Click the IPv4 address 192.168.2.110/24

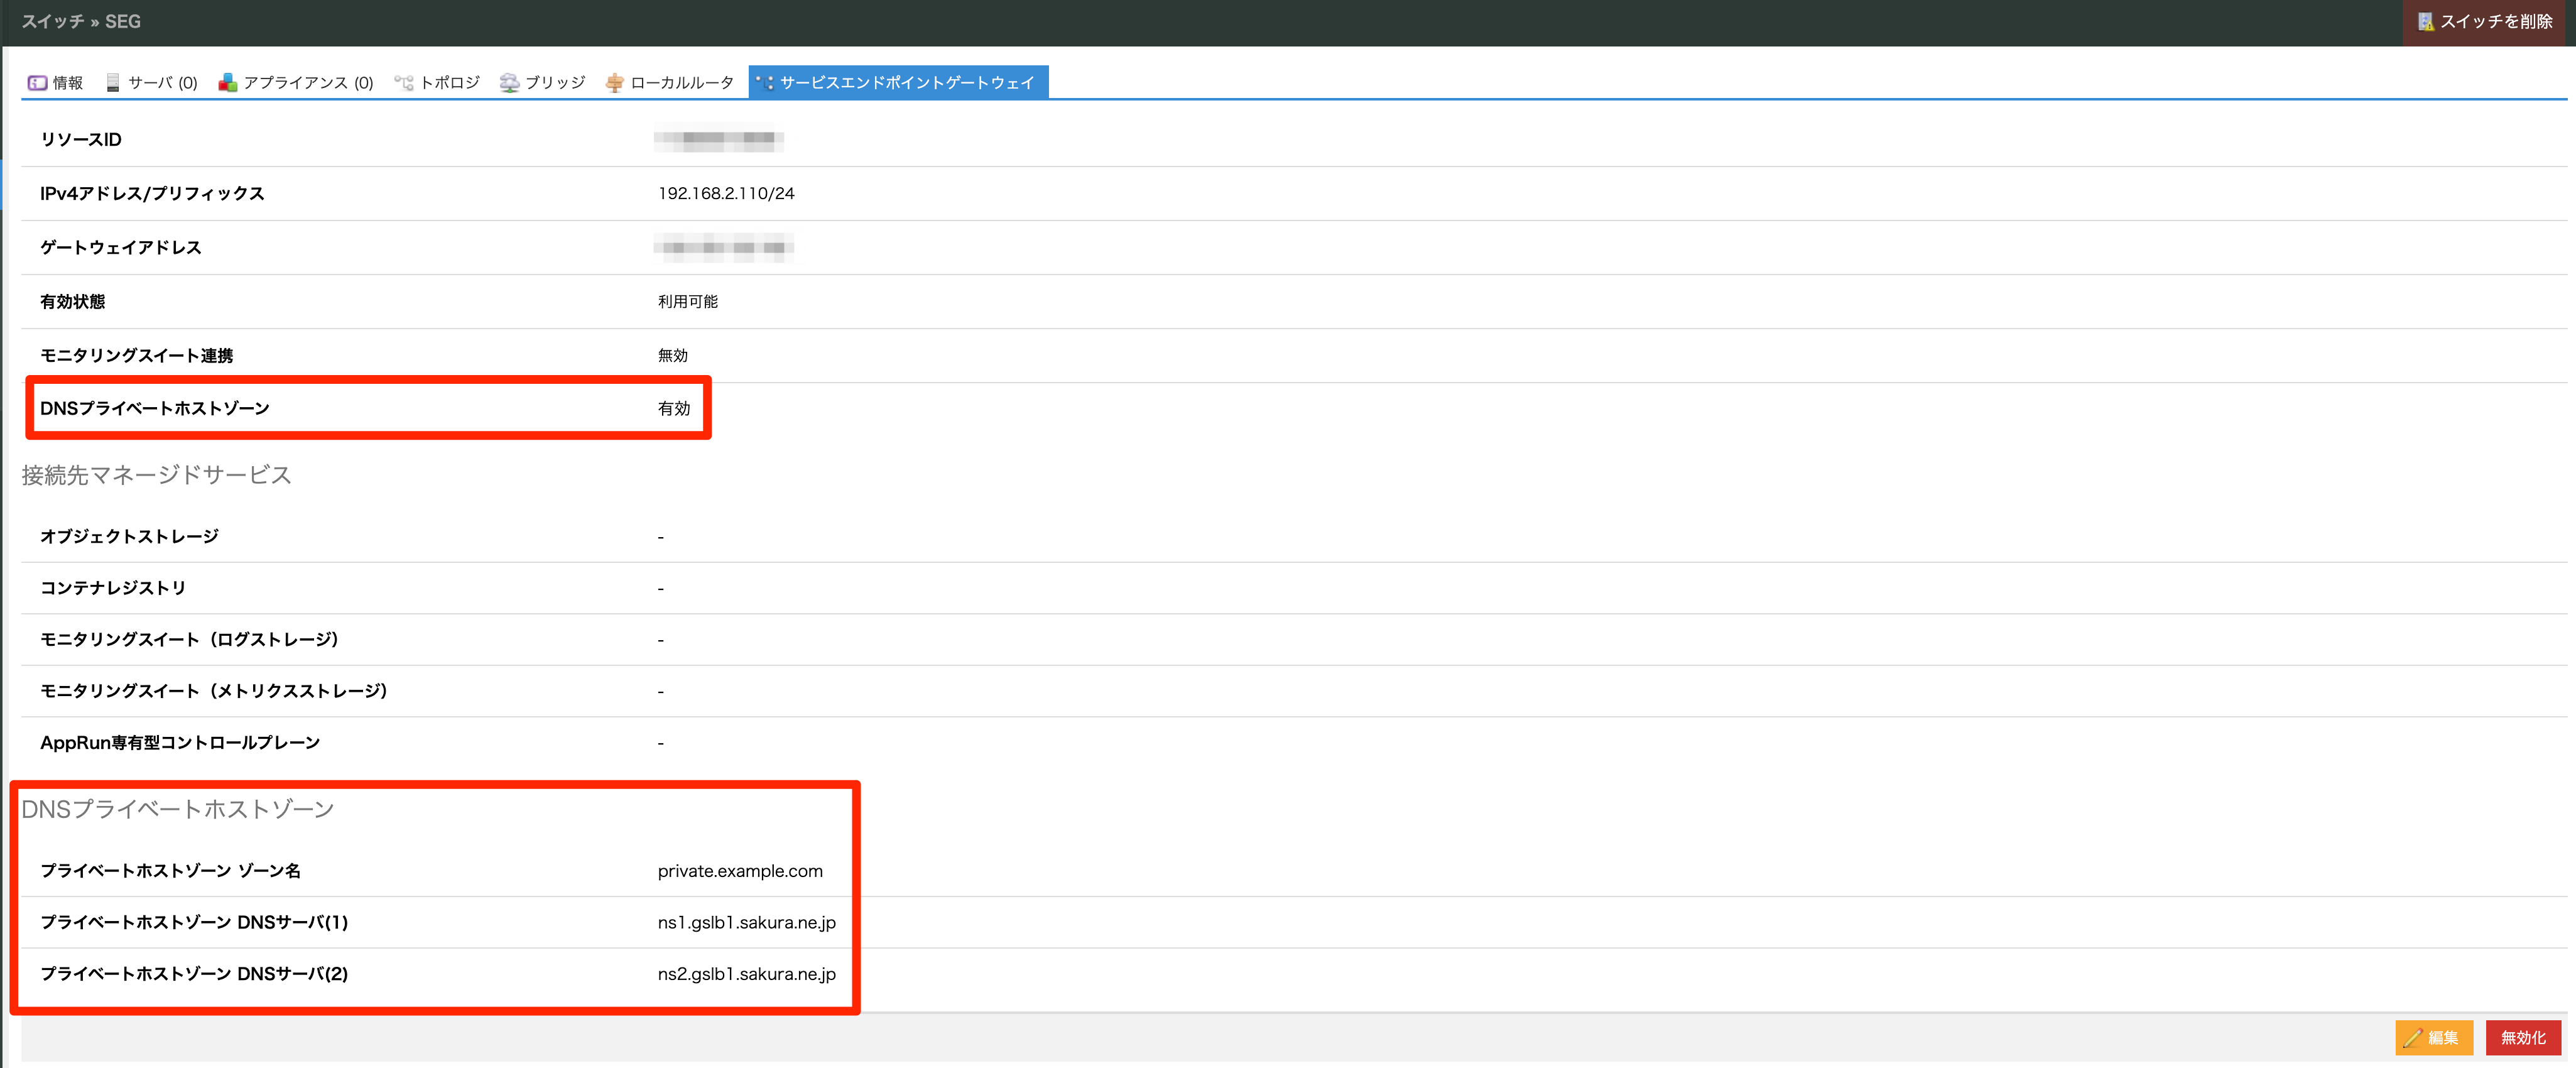[x=726, y=194]
